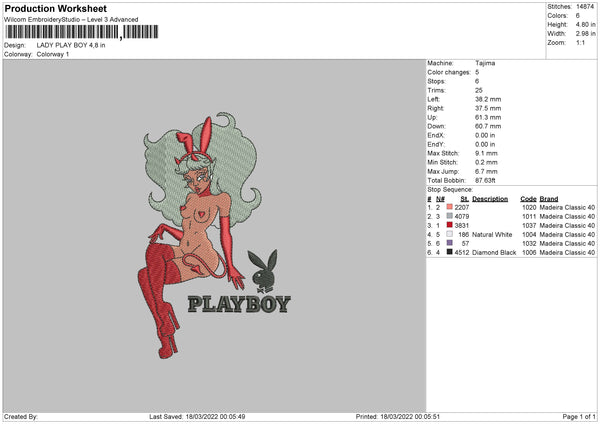Click the barcode in the worksheet header
The width and height of the screenshot is (600, 424).
[x=82, y=32]
